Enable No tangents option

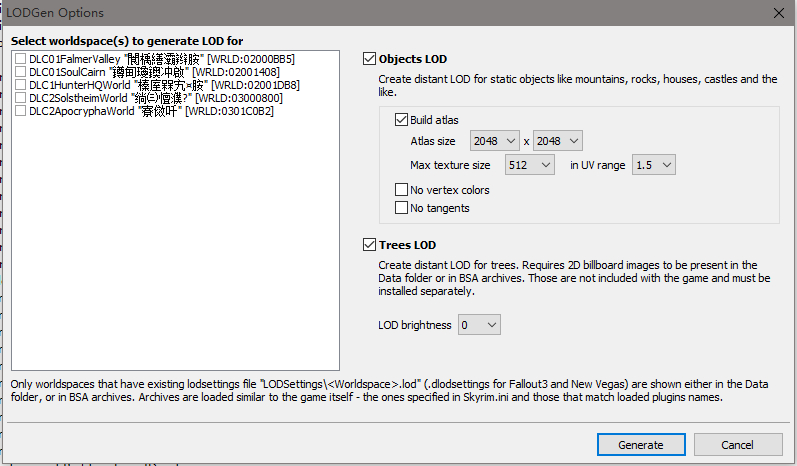click(x=402, y=207)
